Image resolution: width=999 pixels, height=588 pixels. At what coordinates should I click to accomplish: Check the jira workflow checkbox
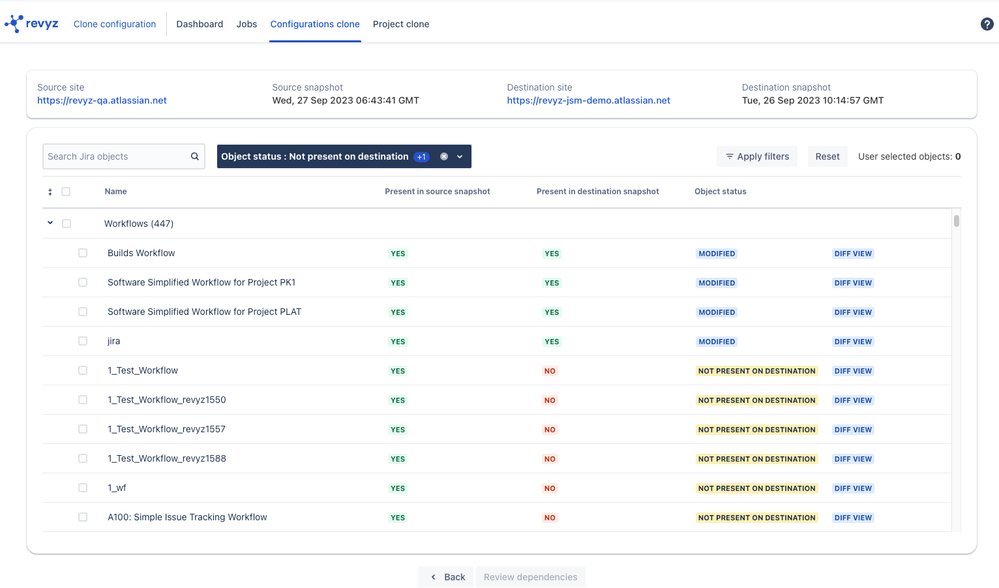click(x=83, y=341)
